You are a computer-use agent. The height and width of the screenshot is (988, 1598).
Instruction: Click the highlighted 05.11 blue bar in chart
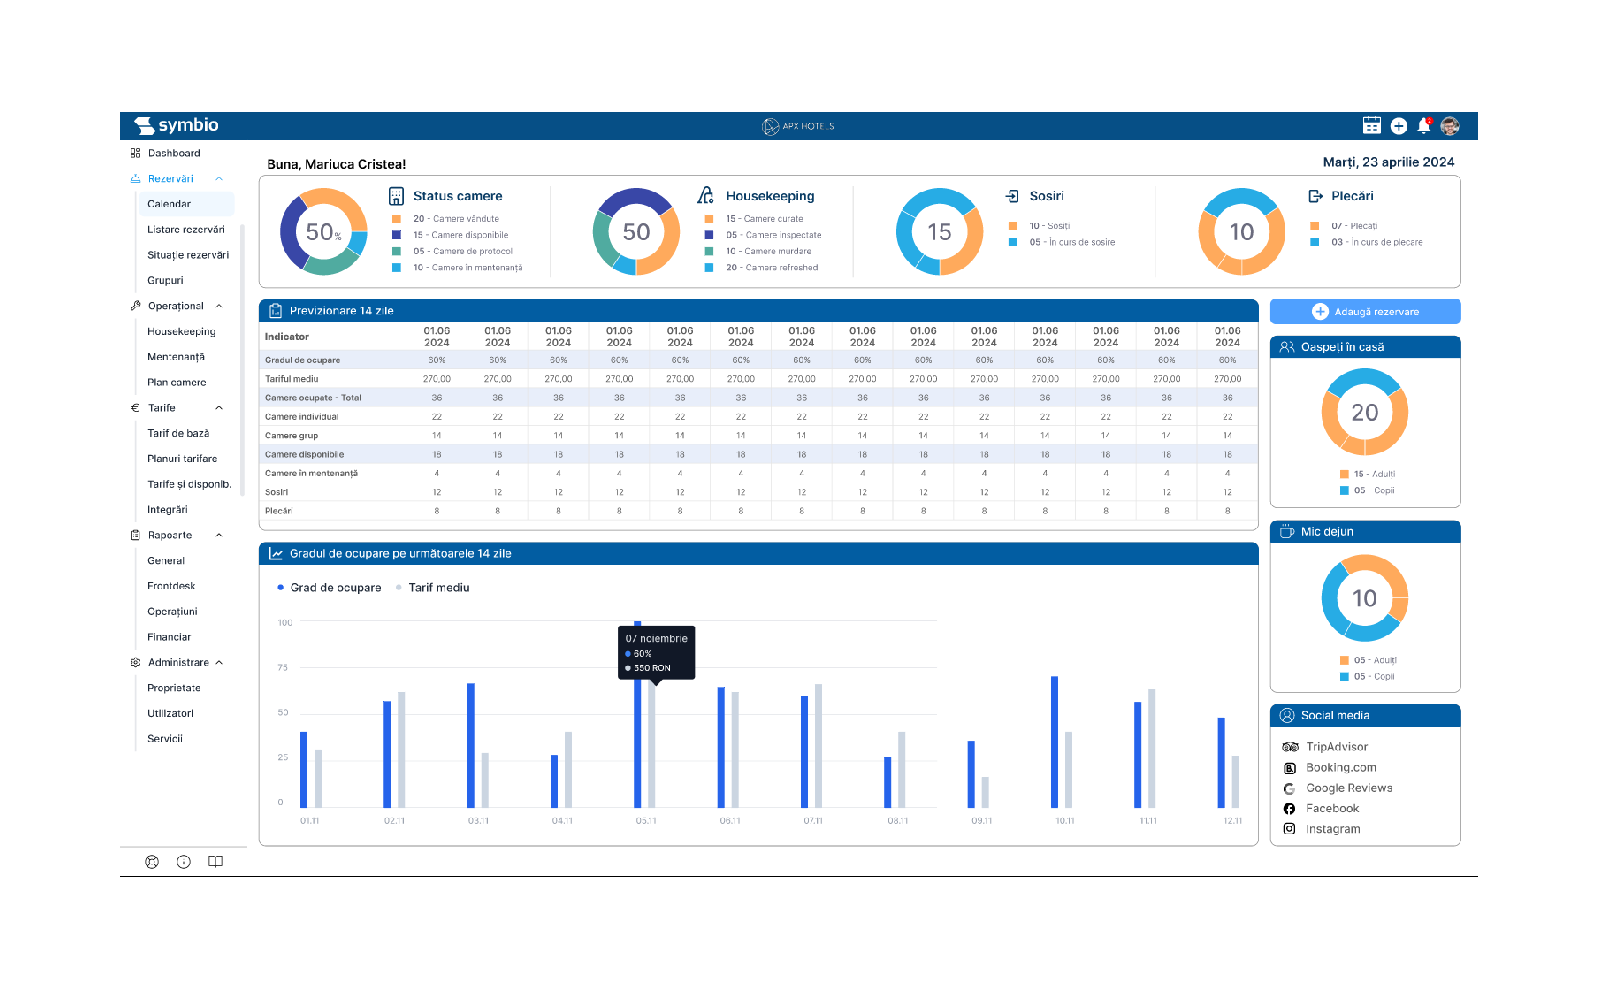click(638, 715)
